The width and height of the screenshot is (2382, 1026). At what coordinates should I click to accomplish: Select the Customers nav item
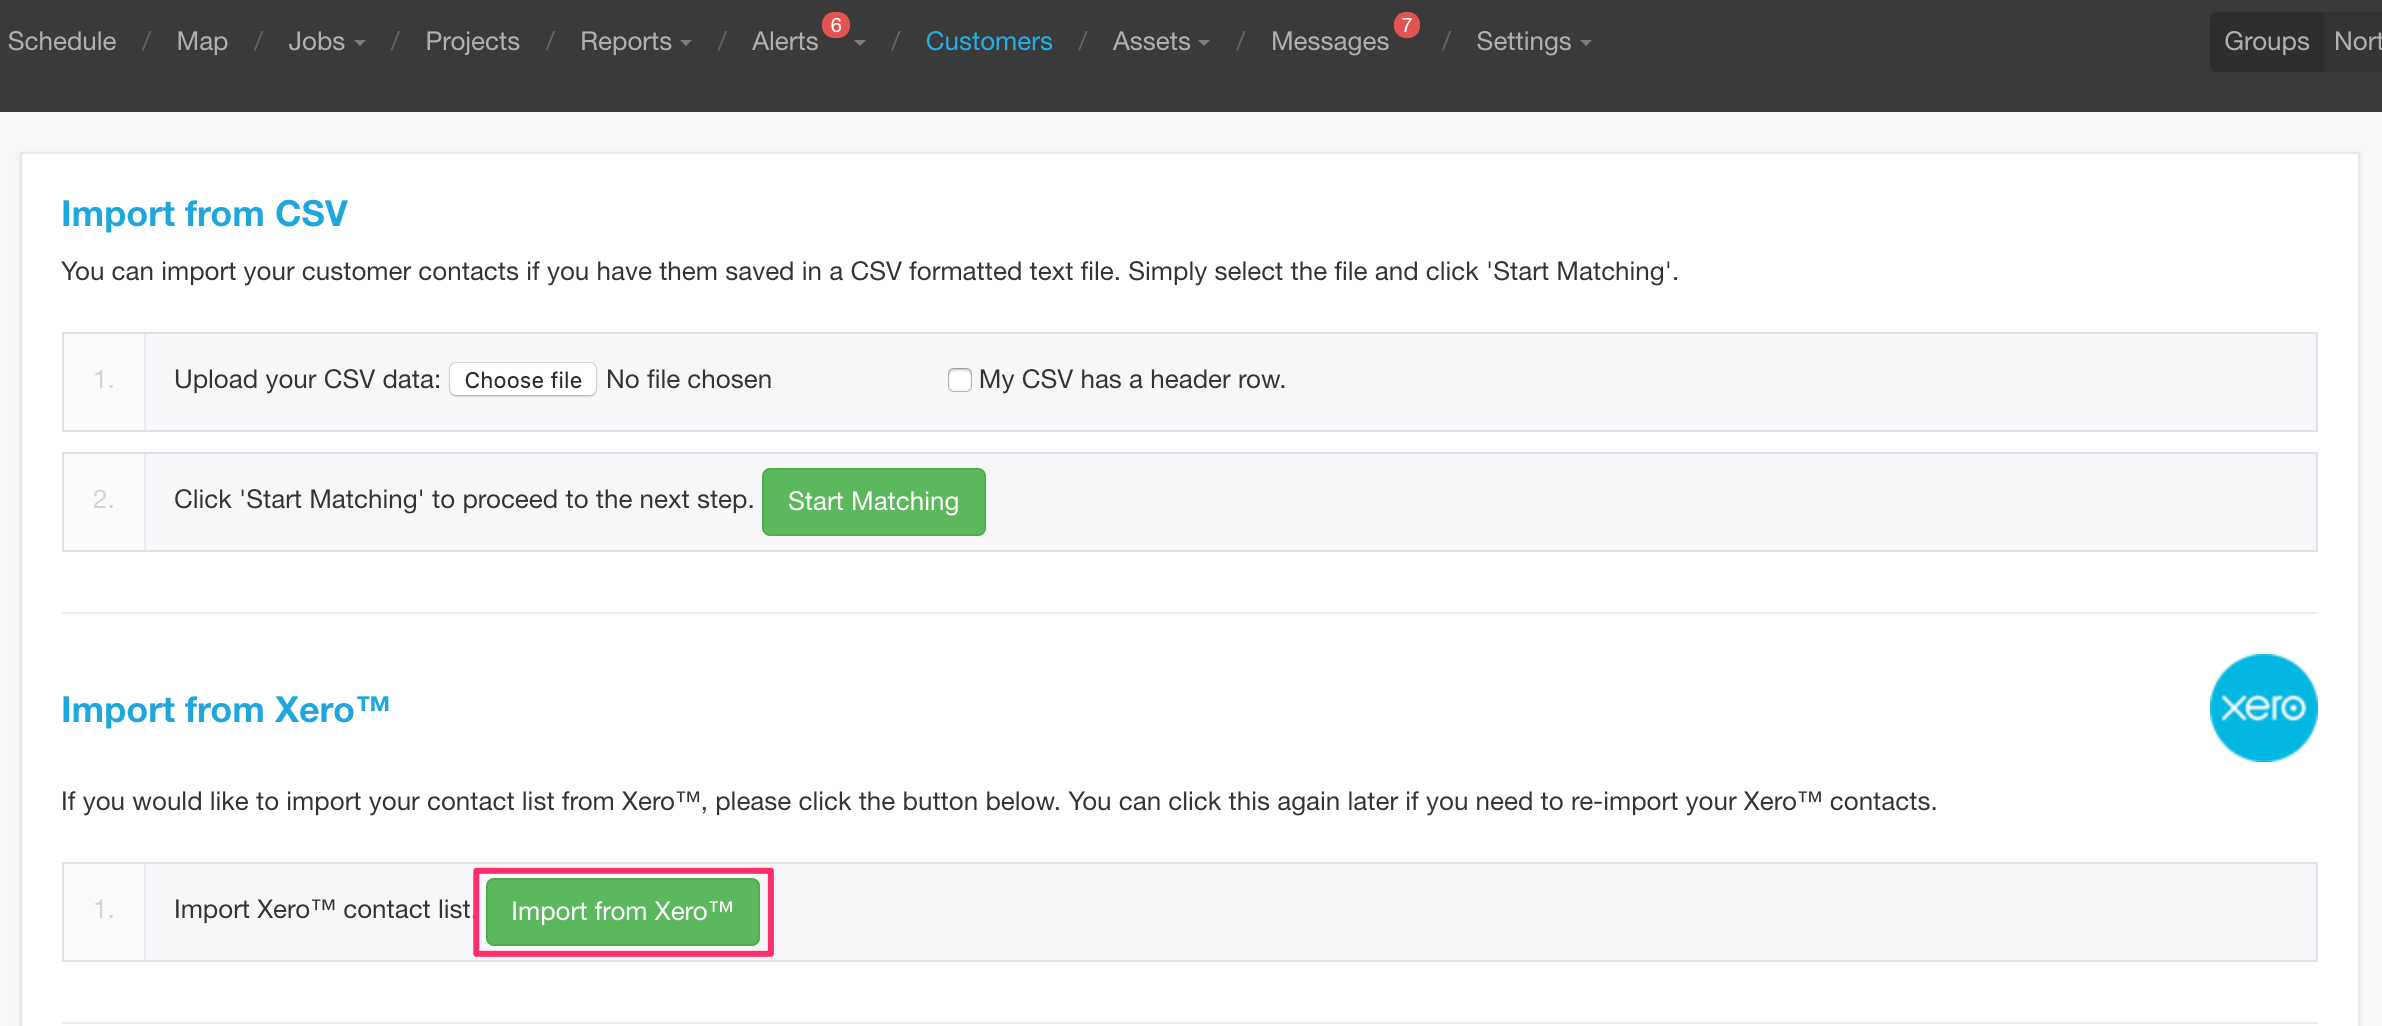[989, 41]
